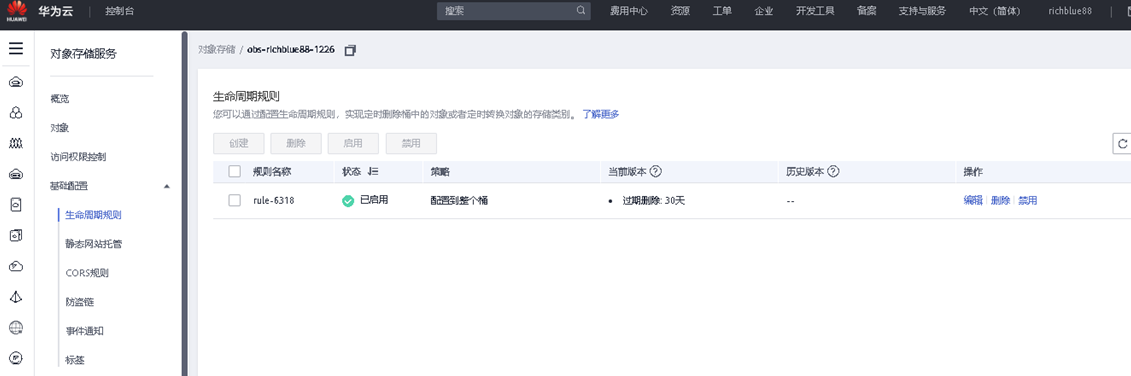This screenshot has height=376, width=1131.
Task: Click the 过期删除: 30天 cell
Action: pos(653,201)
